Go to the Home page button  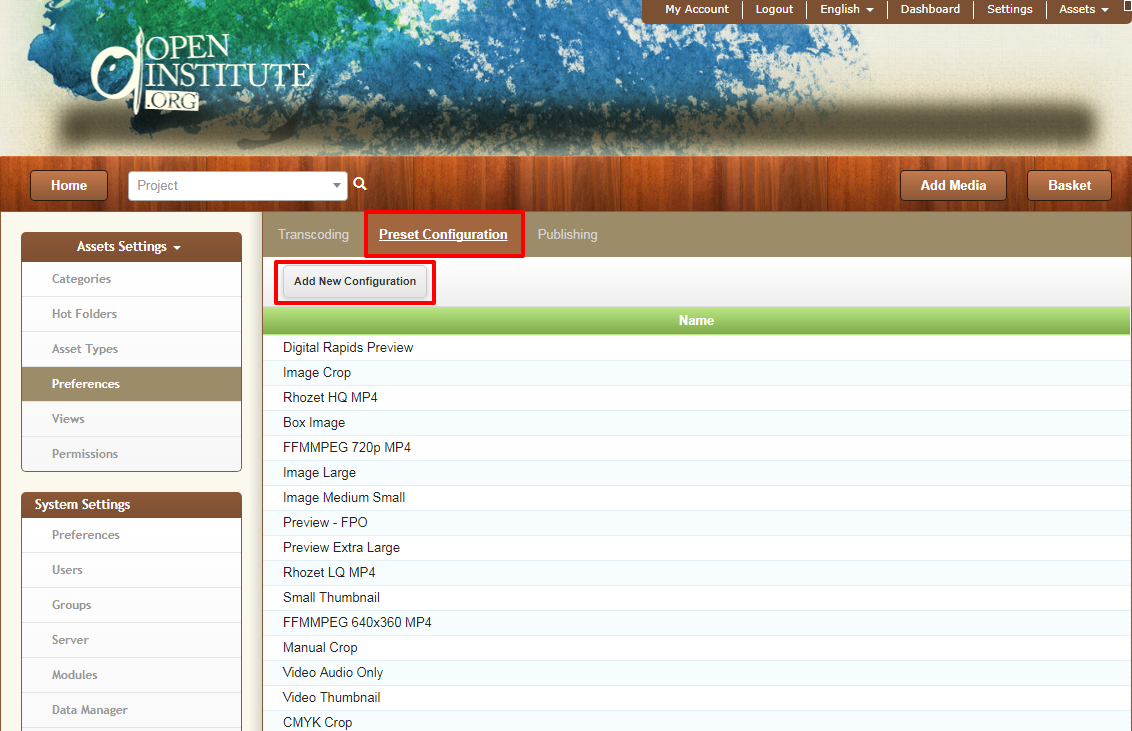tap(69, 185)
